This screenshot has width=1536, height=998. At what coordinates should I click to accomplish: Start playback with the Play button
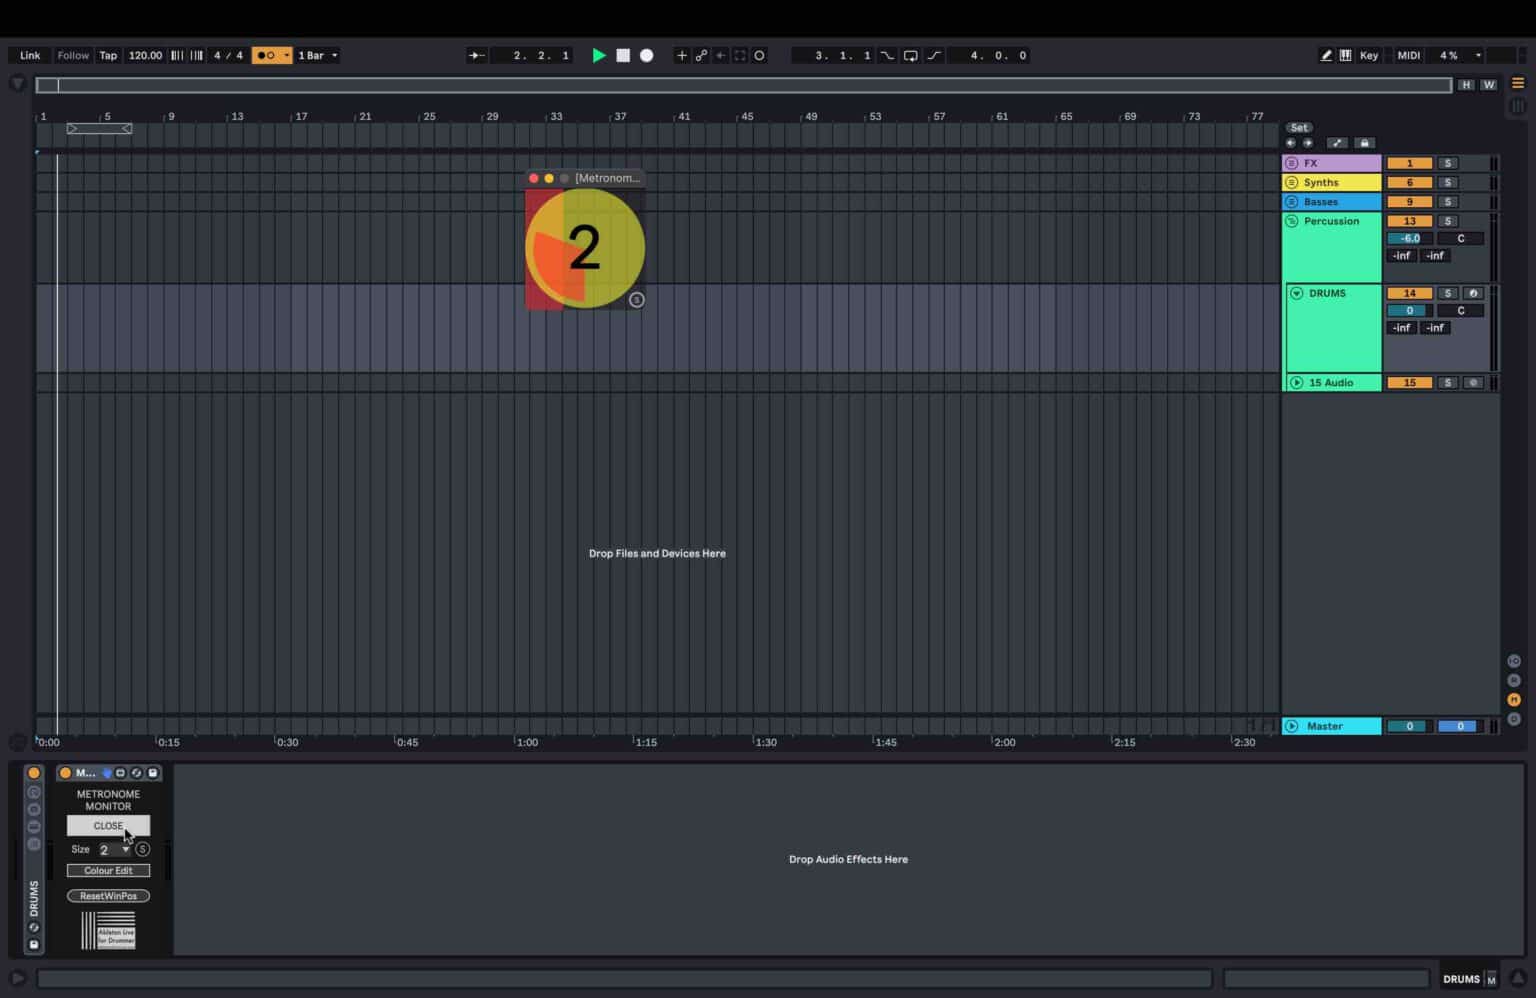pyautogui.click(x=598, y=55)
